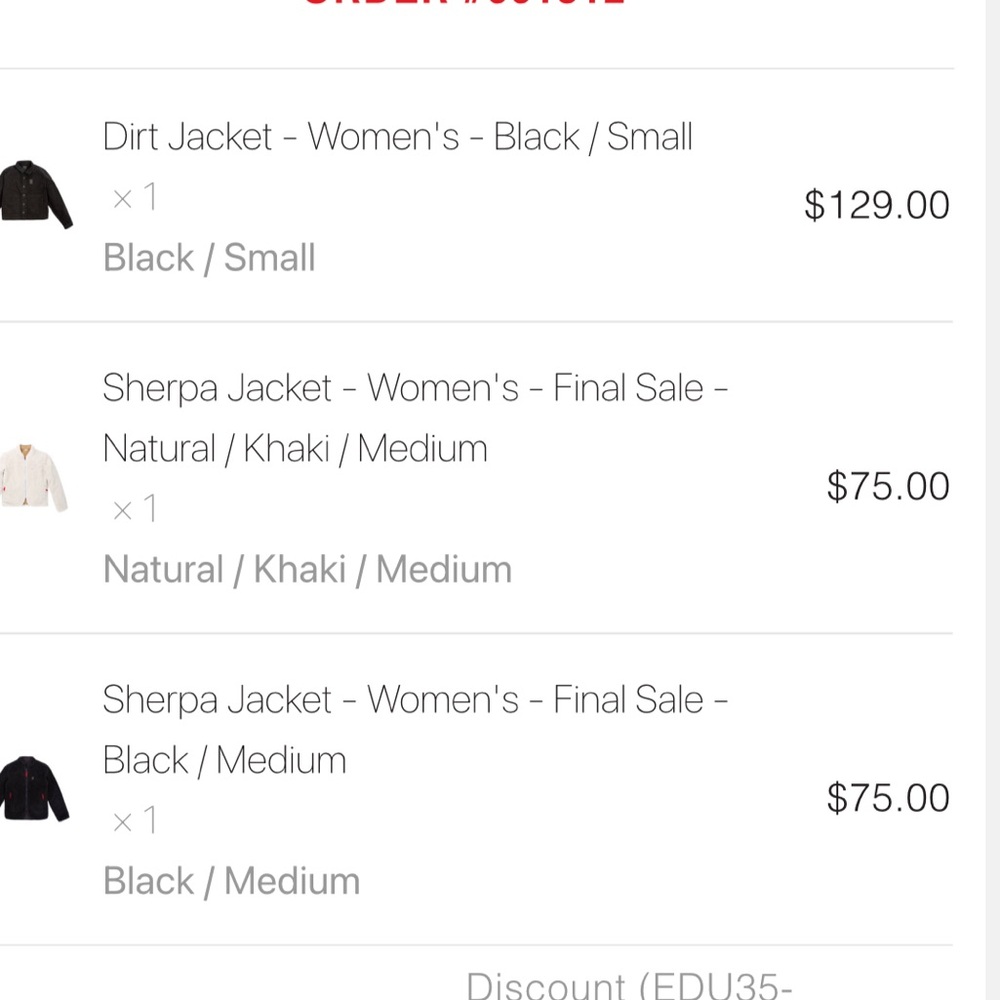Click the second line "Black / Medium" of Sherpa title
Viewport: 1000px width, 1000px height.
224,760
